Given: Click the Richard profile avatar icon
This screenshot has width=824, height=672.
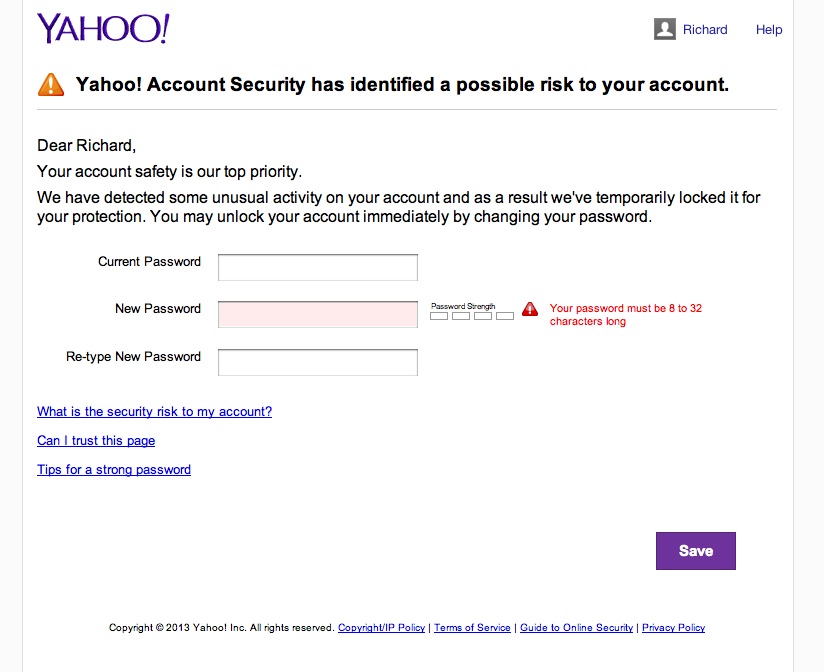Looking at the screenshot, I should click(x=665, y=29).
